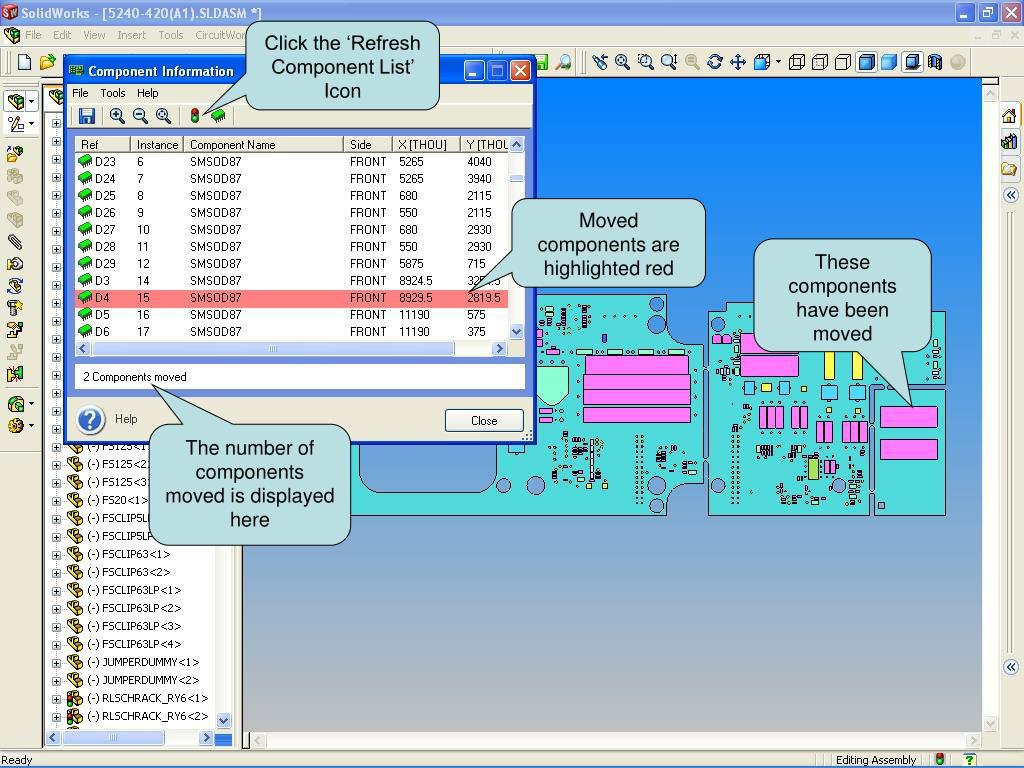Screen dimensions: 1024x768
Task: Click the Refresh Component List icon
Action: pyautogui.click(x=218, y=116)
